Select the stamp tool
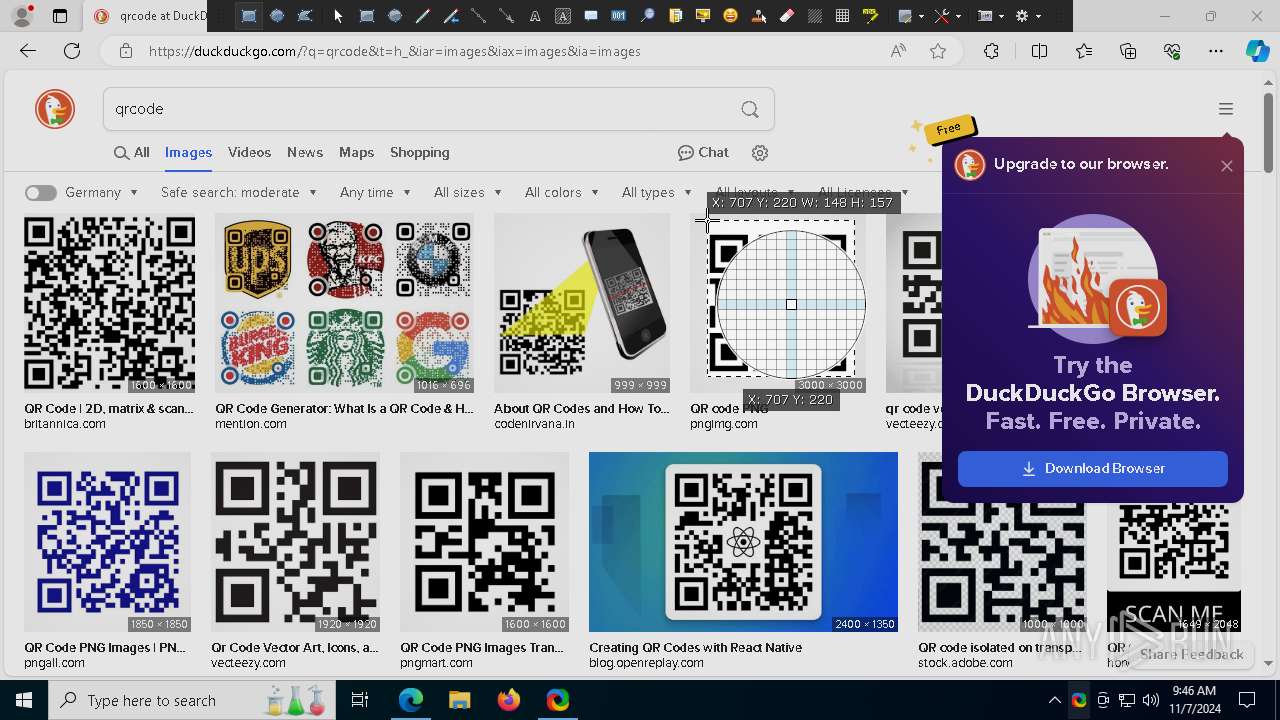 pyautogui.click(x=759, y=16)
